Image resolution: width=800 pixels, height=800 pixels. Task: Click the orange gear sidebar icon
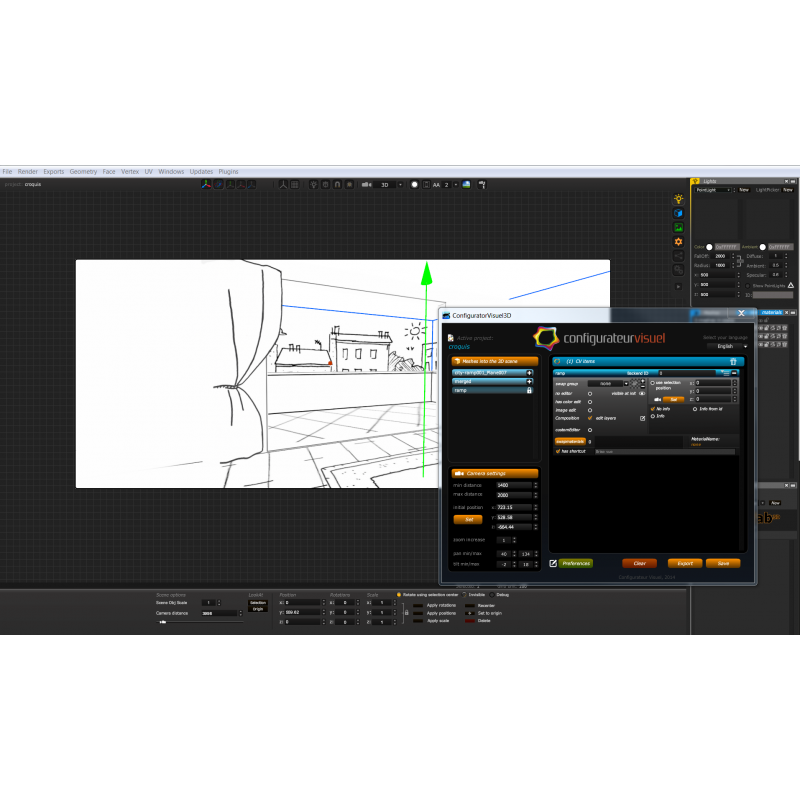tap(678, 242)
